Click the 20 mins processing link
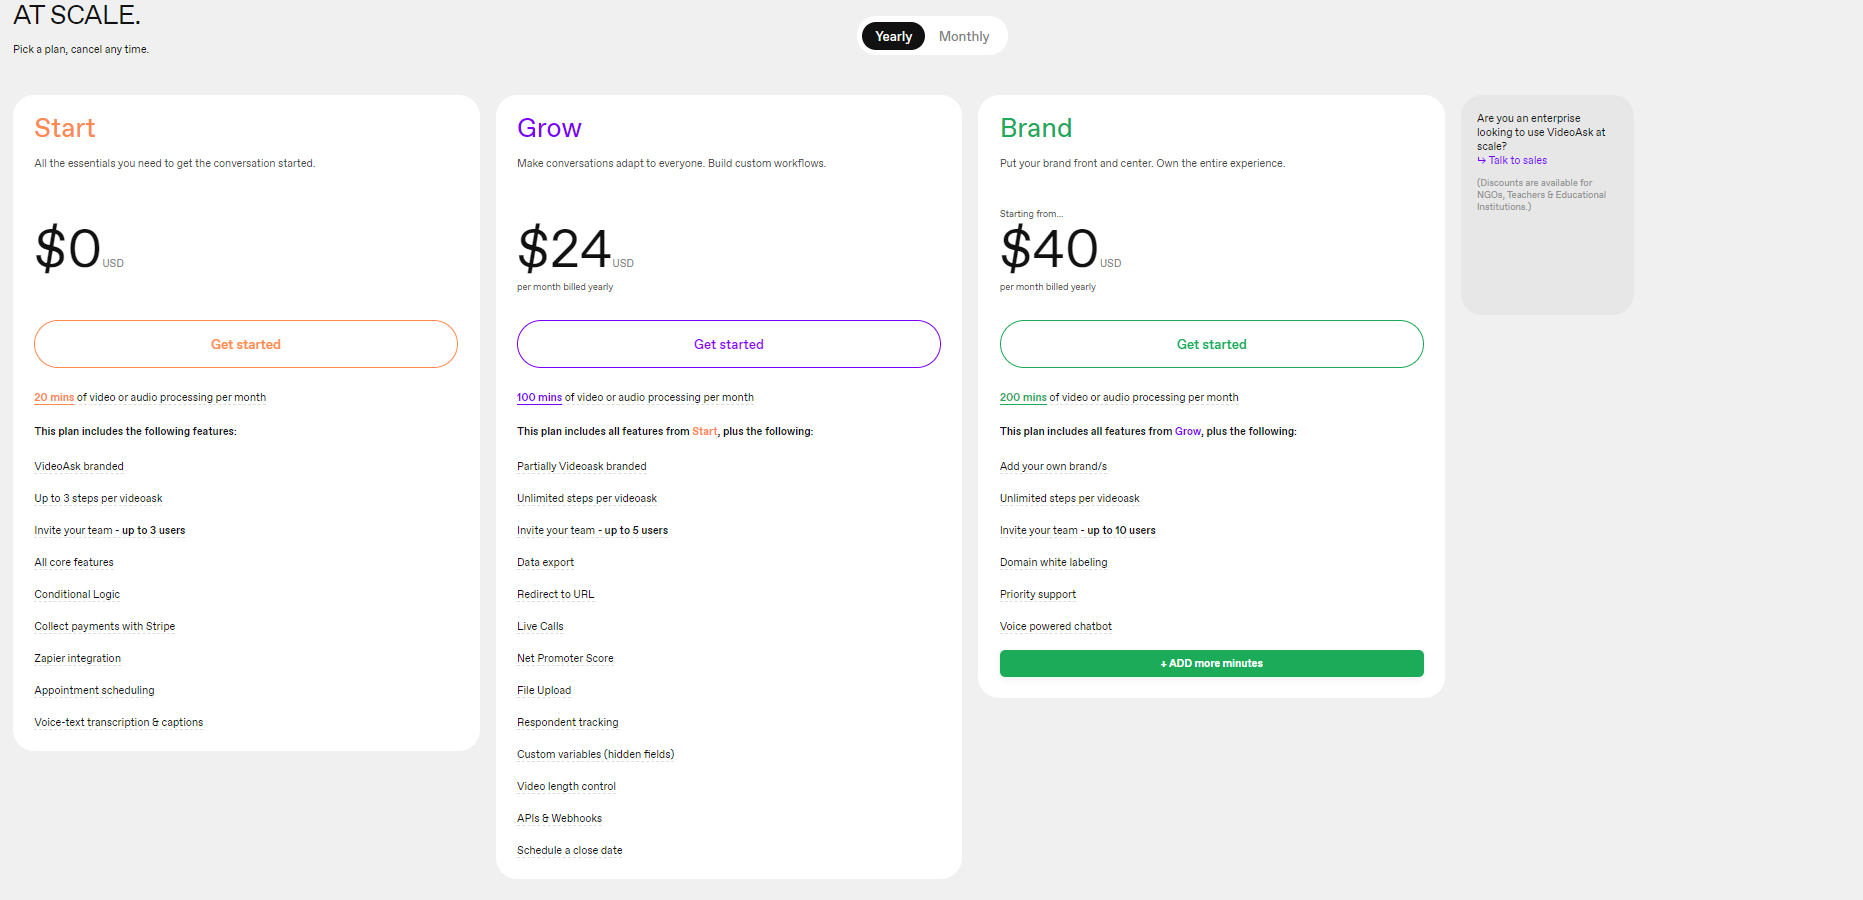 [x=54, y=397]
